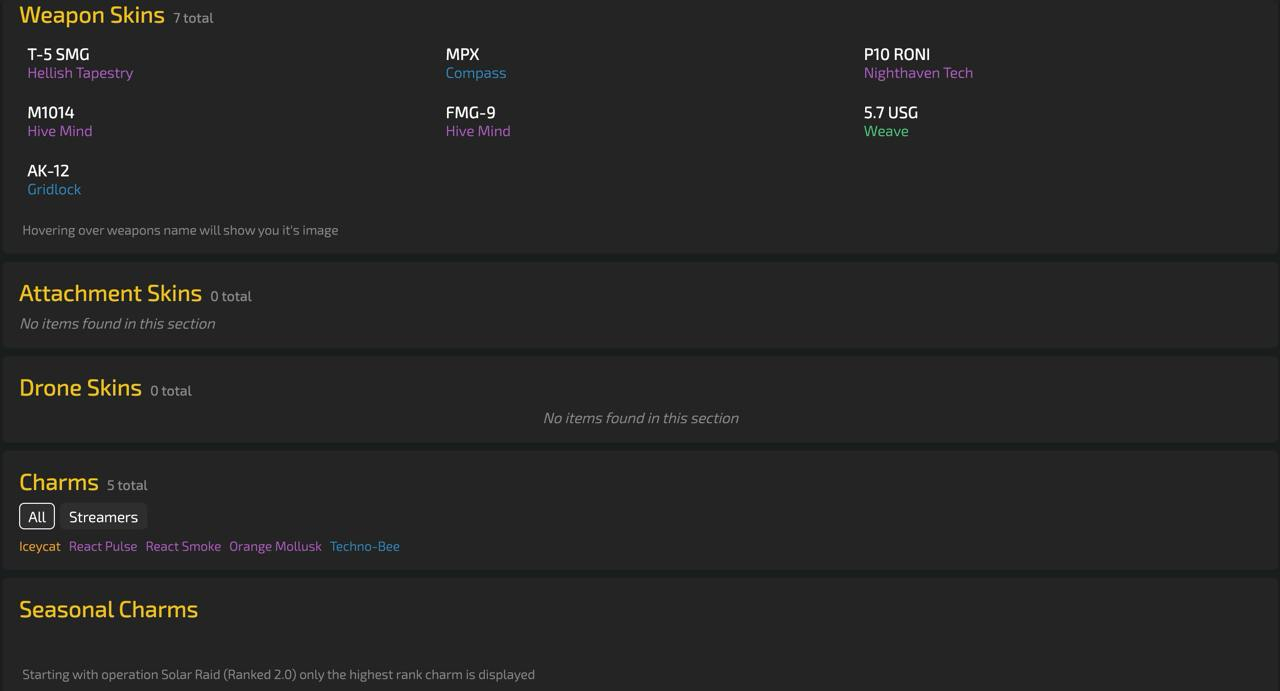Click the T-5 SMG weapon name
1280x691 pixels.
[x=58, y=54]
